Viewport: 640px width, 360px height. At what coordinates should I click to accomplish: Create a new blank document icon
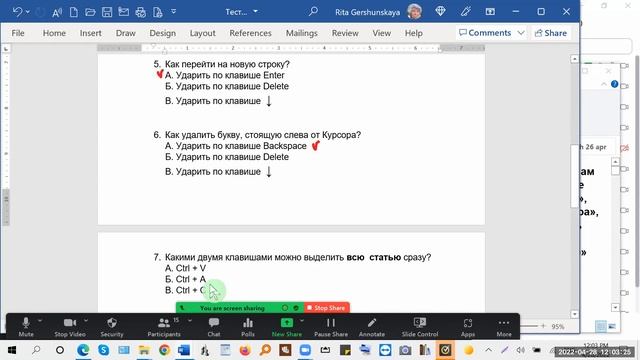click(x=73, y=12)
